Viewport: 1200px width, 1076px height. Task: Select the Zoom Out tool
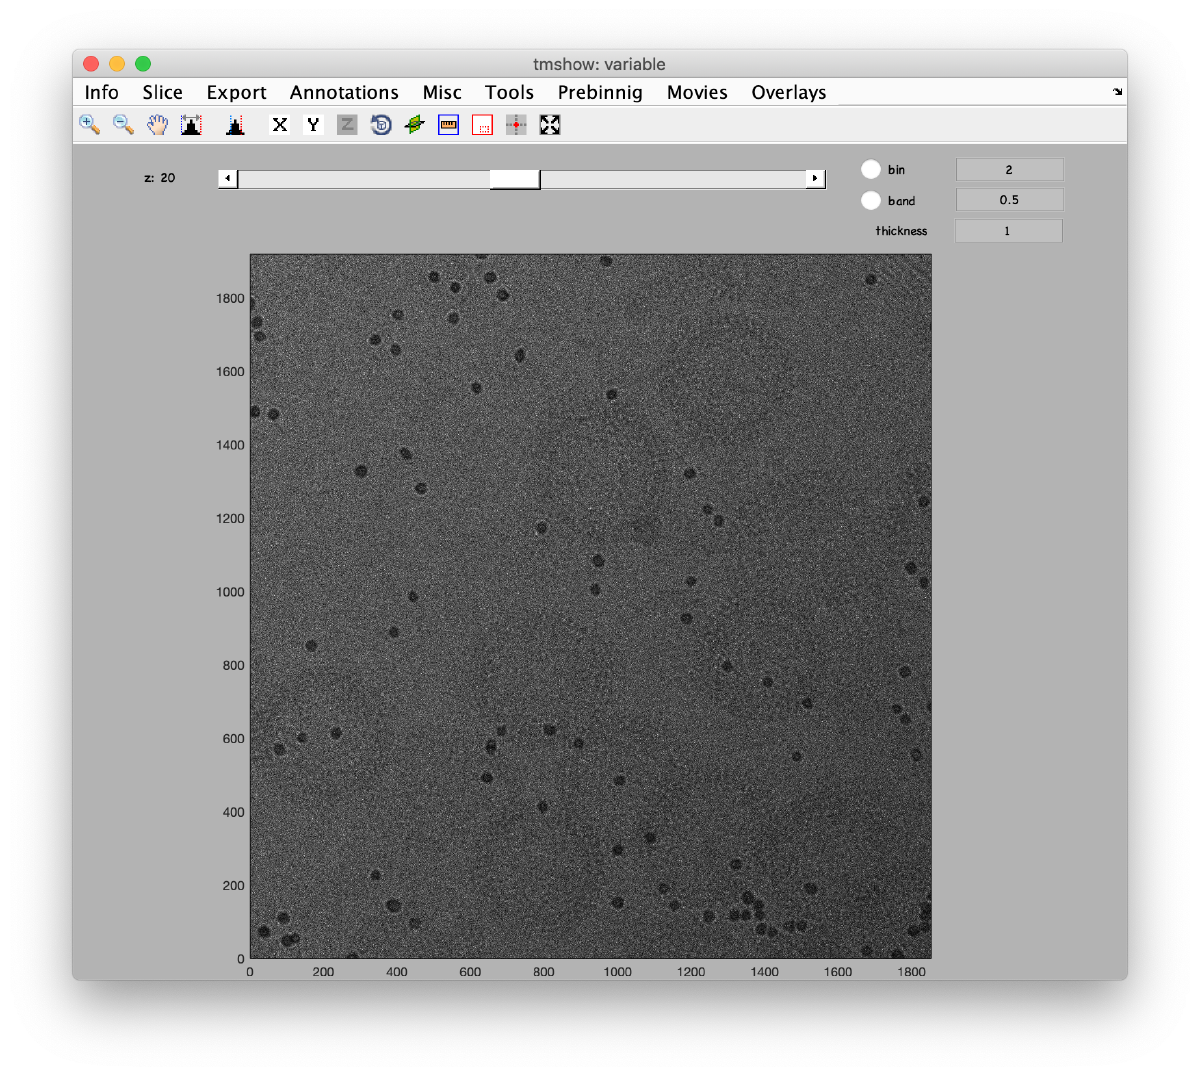coord(123,124)
